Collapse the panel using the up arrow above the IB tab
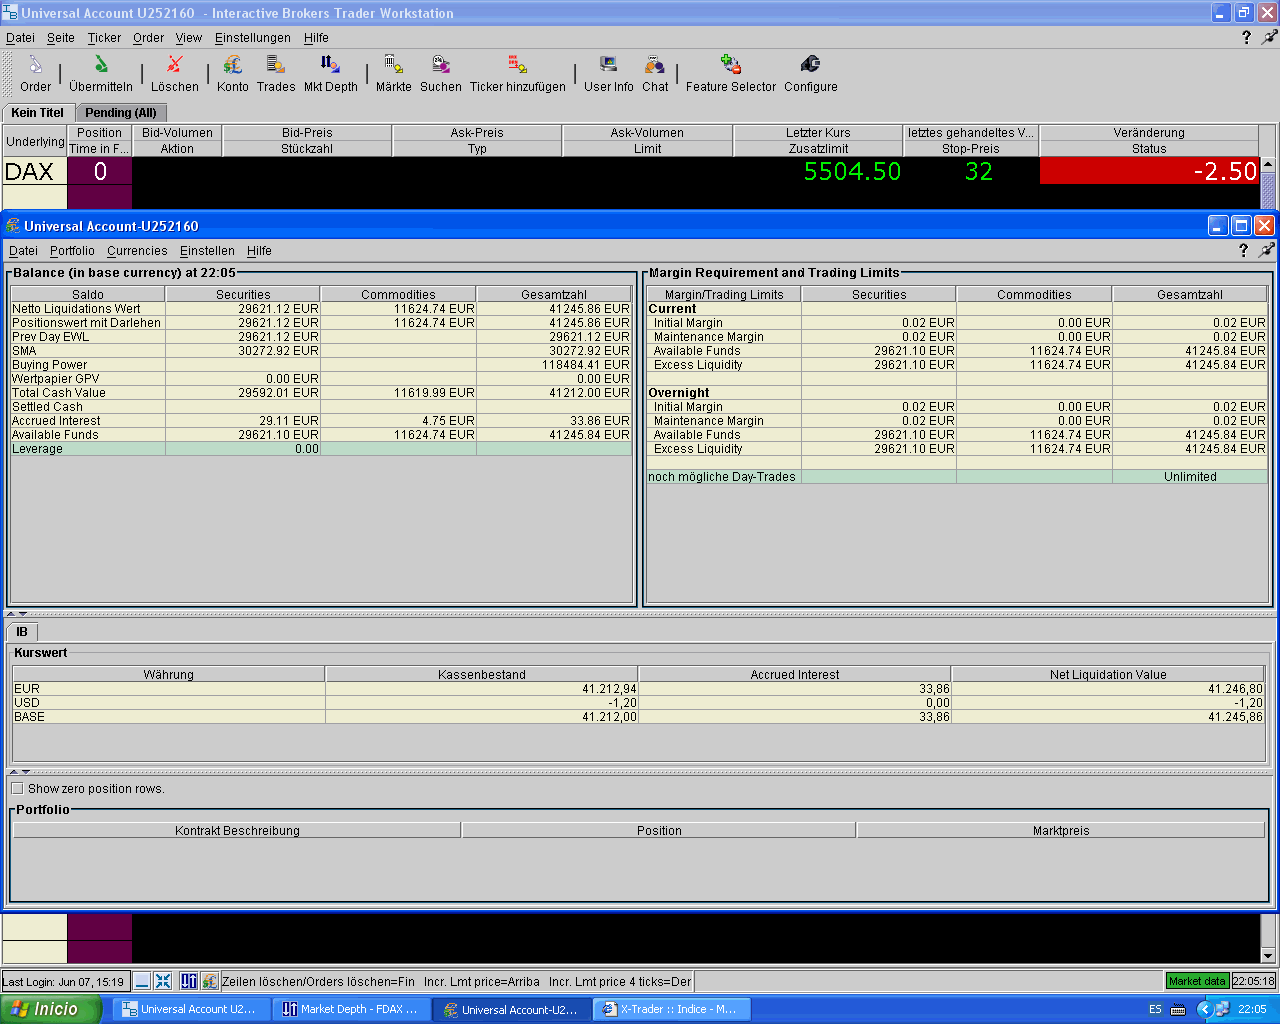This screenshot has width=1280, height=1024. click(11, 613)
